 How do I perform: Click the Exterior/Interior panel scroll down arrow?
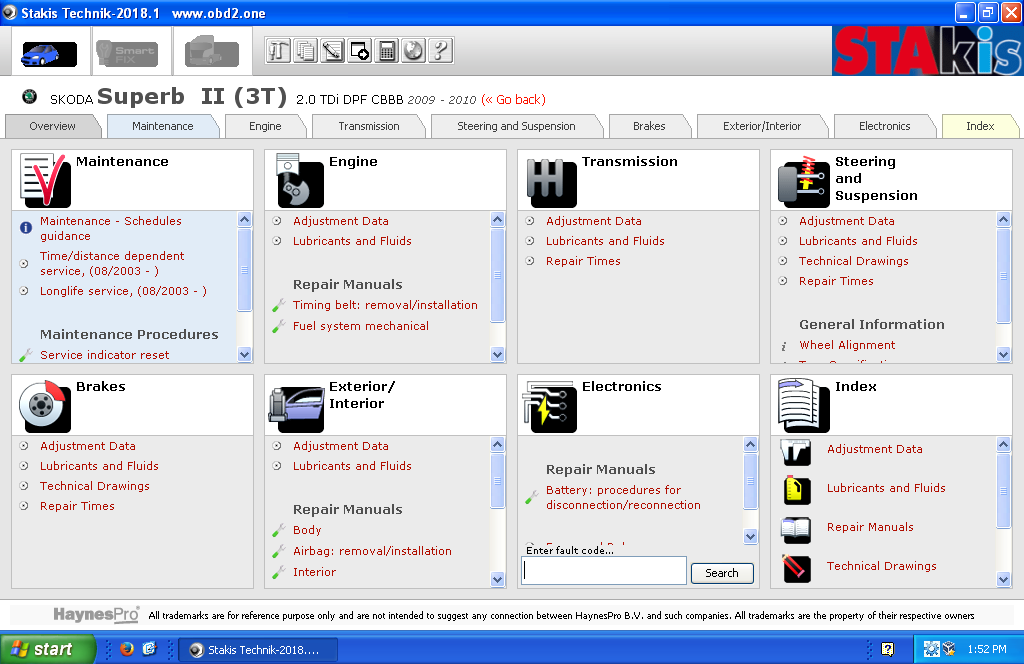498,579
